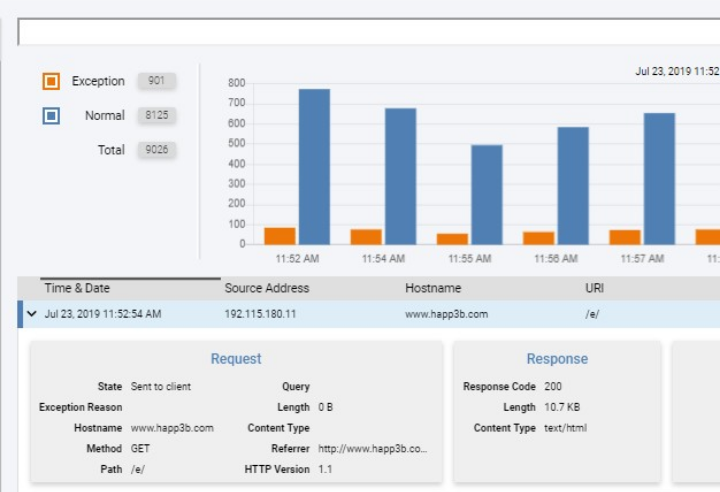Click the blue bar for 11:55 AM
The image size is (720, 492).
pyautogui.click(x=487, y=195)
